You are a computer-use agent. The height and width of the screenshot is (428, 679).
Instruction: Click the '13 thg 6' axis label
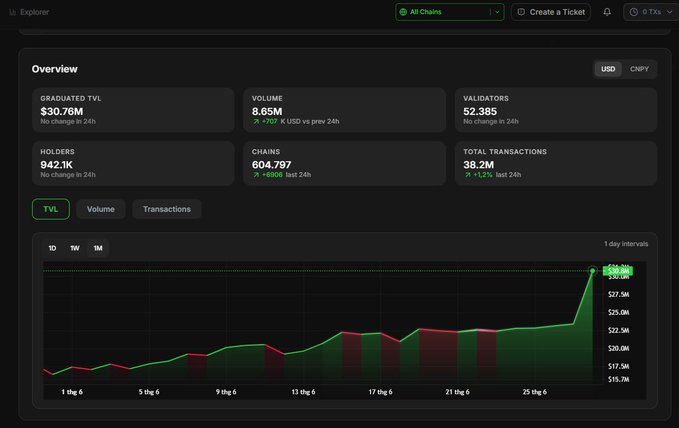click(303, 392)
